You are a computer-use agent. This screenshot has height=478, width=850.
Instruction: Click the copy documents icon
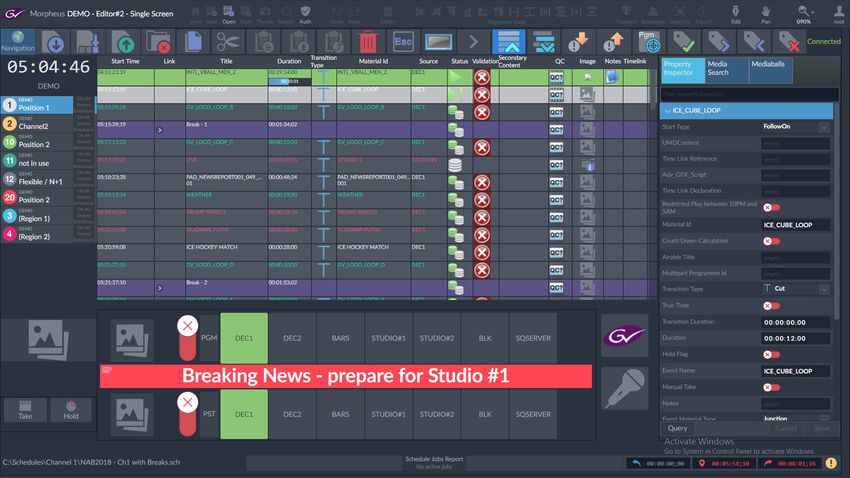(193, 42)
